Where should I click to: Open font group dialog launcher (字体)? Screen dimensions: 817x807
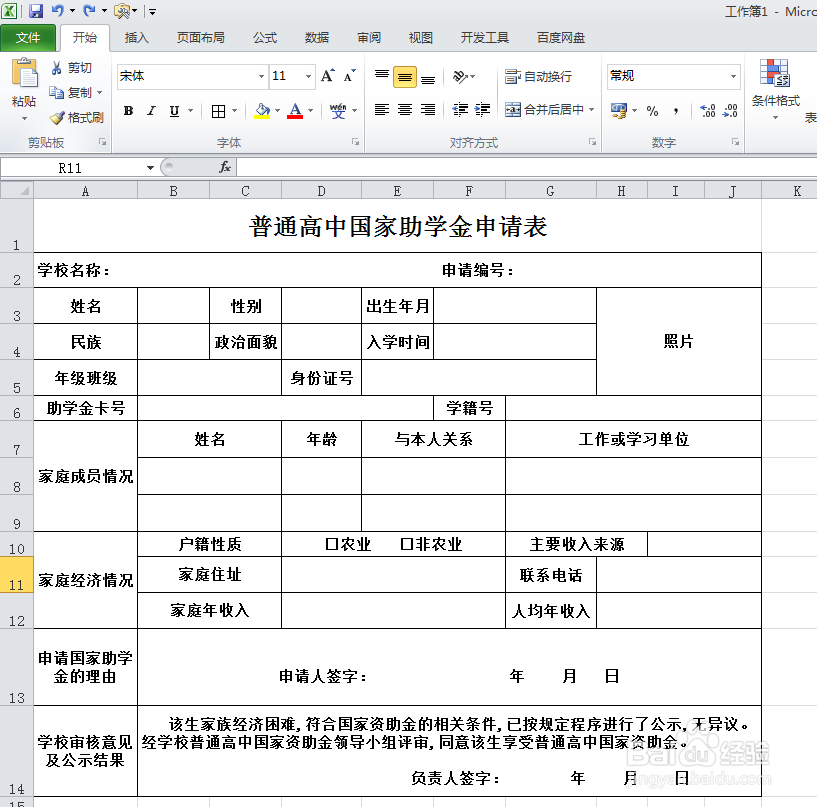[355, 142]
